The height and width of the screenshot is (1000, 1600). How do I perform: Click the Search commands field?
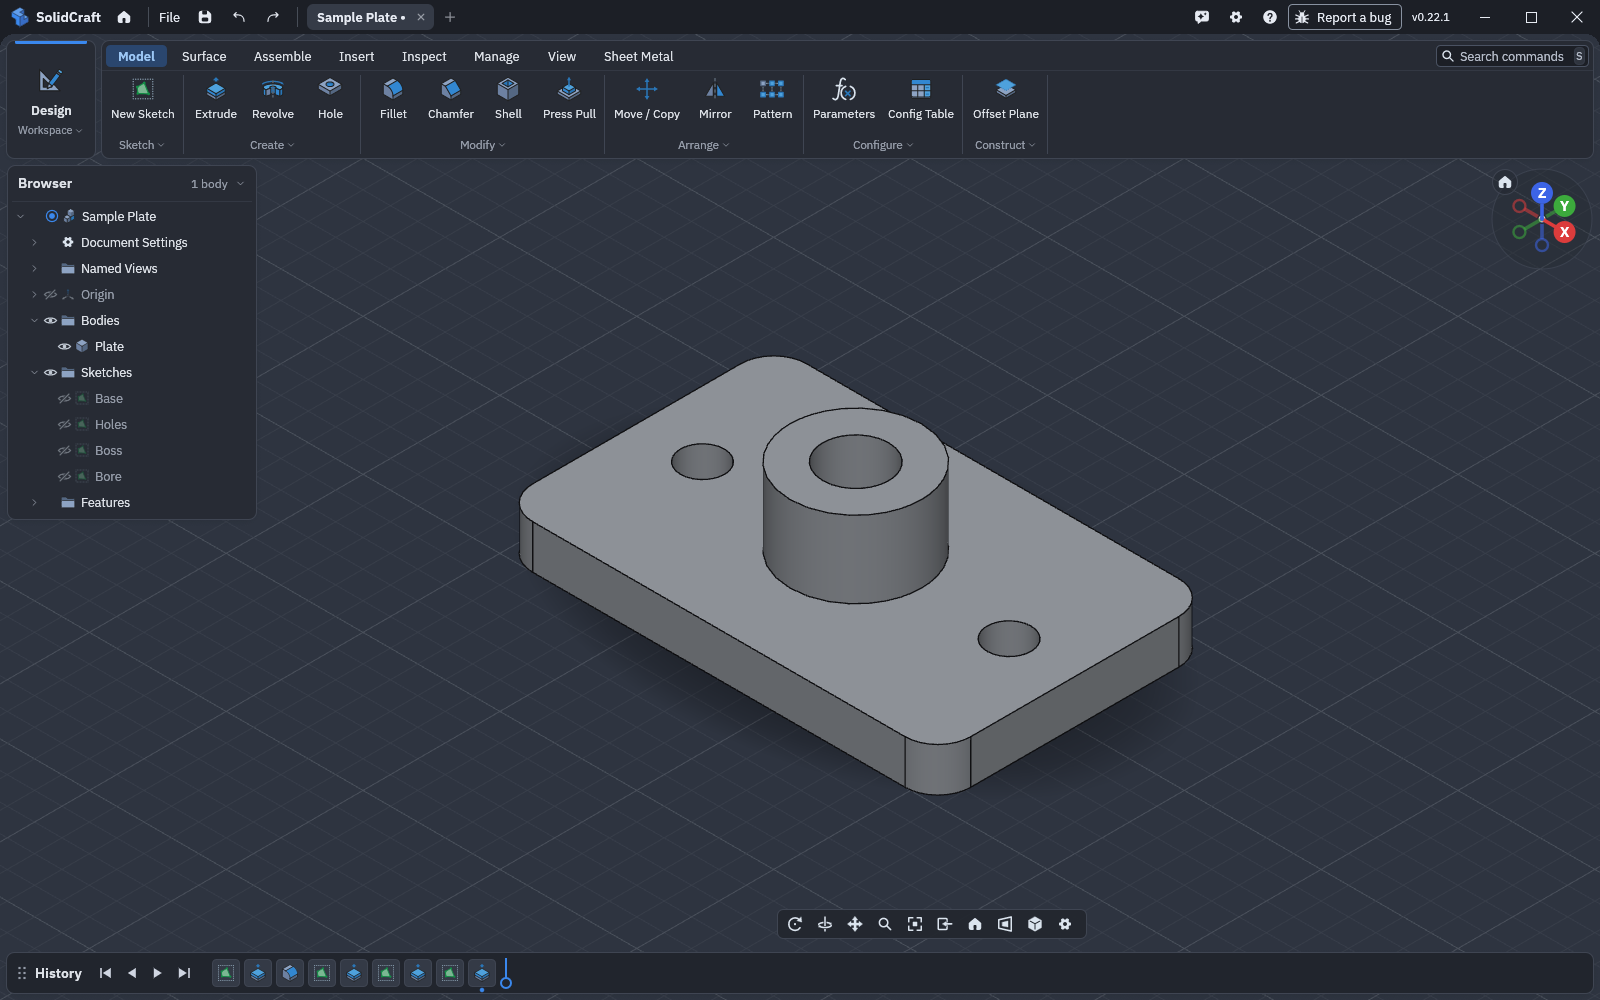[x=1512, y=57]
